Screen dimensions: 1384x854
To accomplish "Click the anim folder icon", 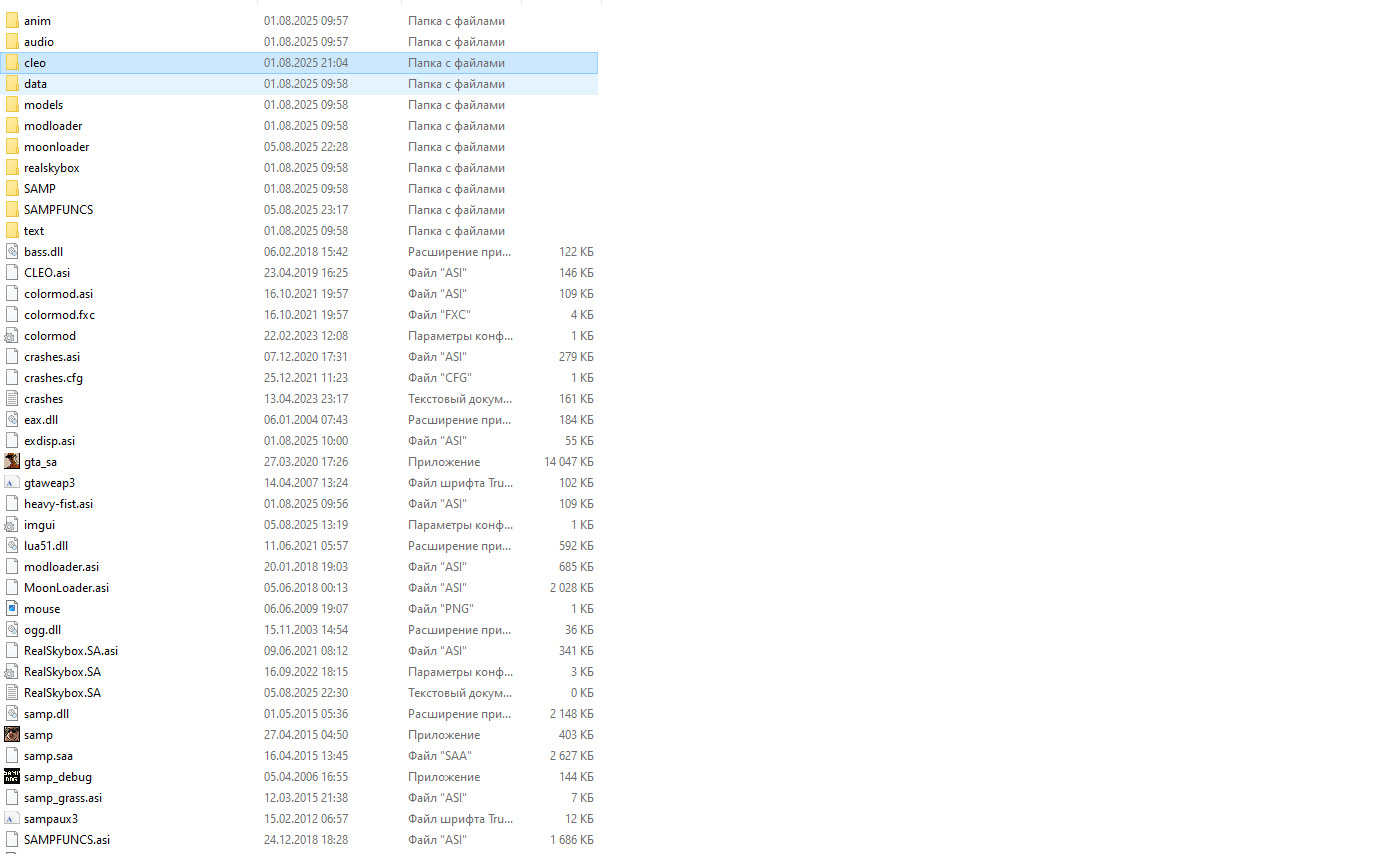I will [12, 21].
